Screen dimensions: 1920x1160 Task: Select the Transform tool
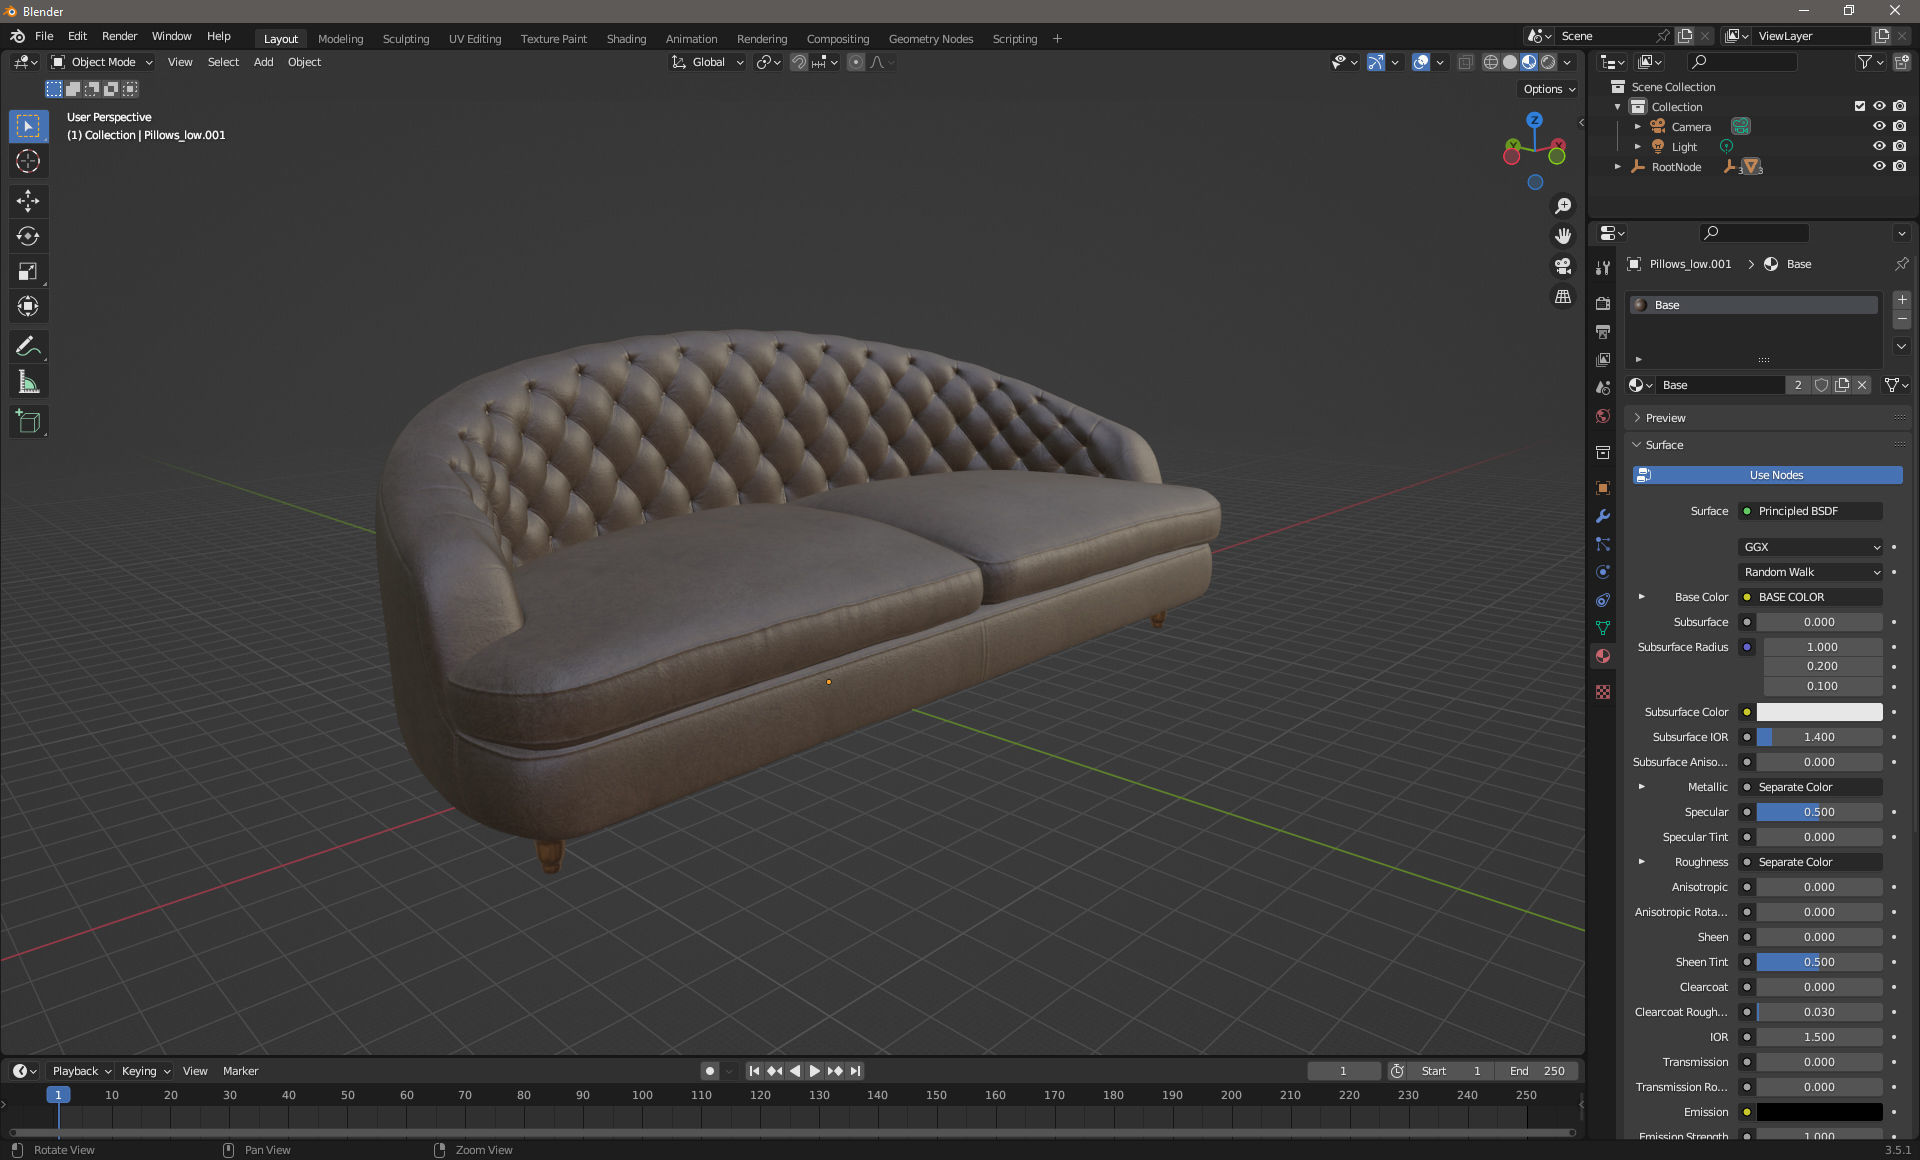(28, 306)
